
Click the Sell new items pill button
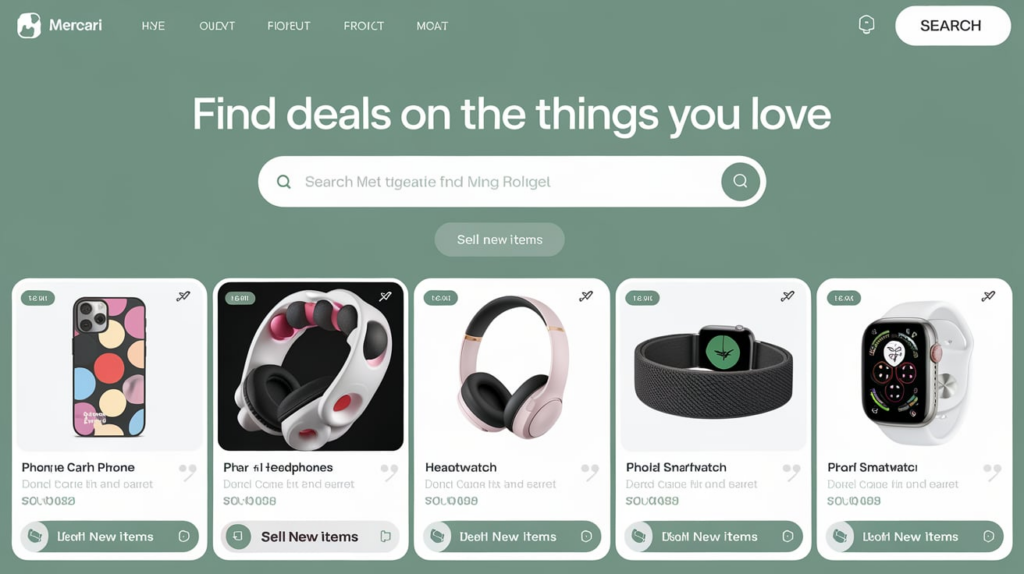point(500,240)
